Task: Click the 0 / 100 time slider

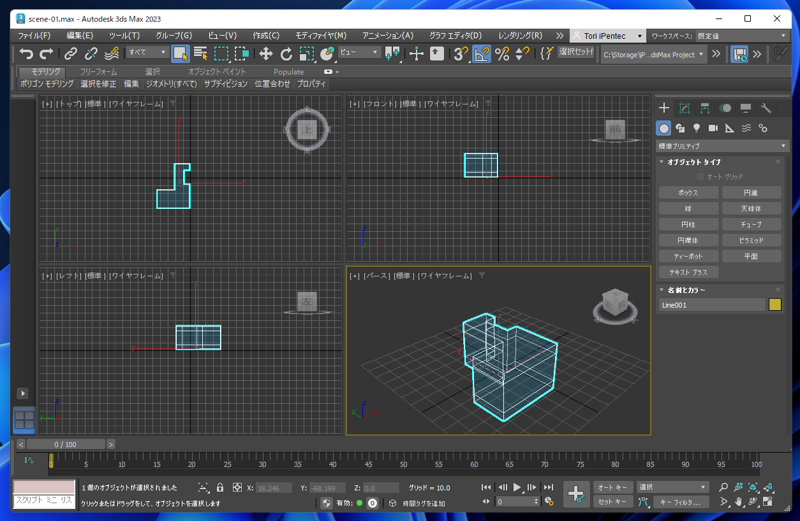Action: point(65,444)
